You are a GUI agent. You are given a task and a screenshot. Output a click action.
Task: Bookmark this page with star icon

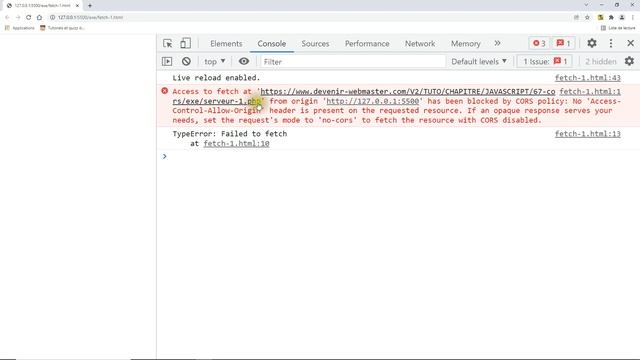pyautogui.click(x=587, y=17)
